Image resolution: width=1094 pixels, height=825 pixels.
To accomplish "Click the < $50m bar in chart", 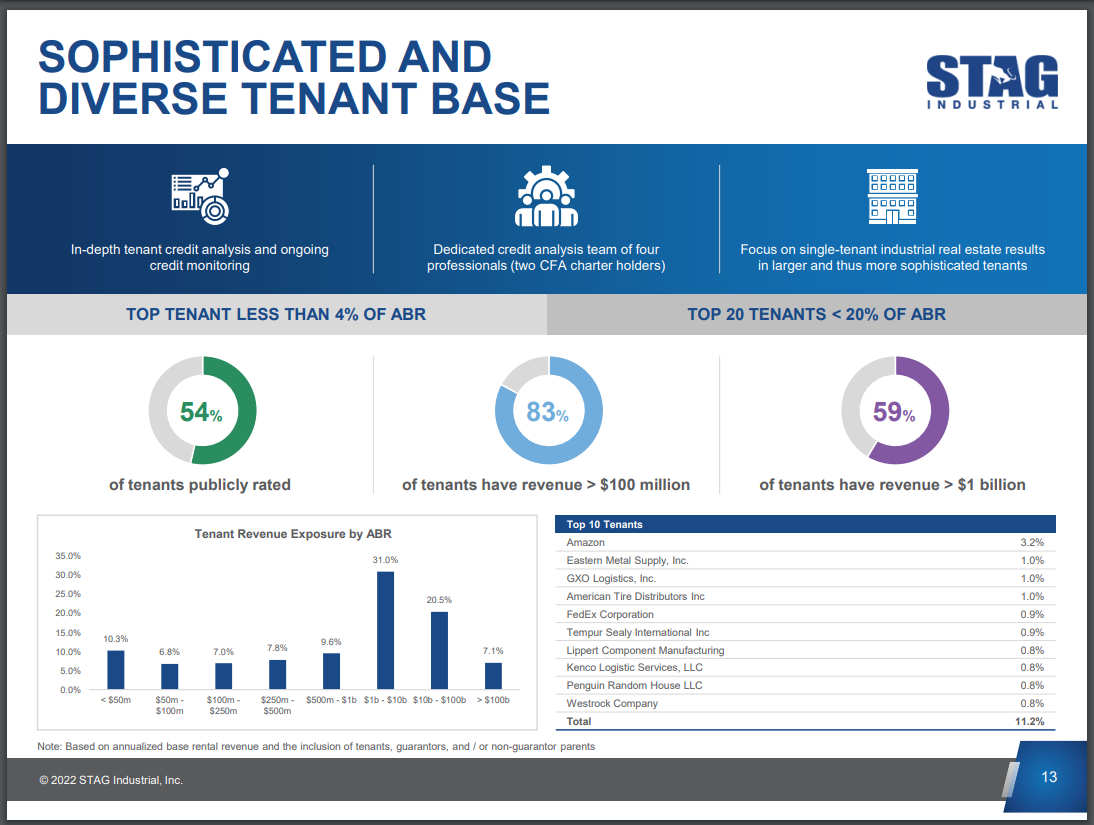I will (x=116, y=670).
